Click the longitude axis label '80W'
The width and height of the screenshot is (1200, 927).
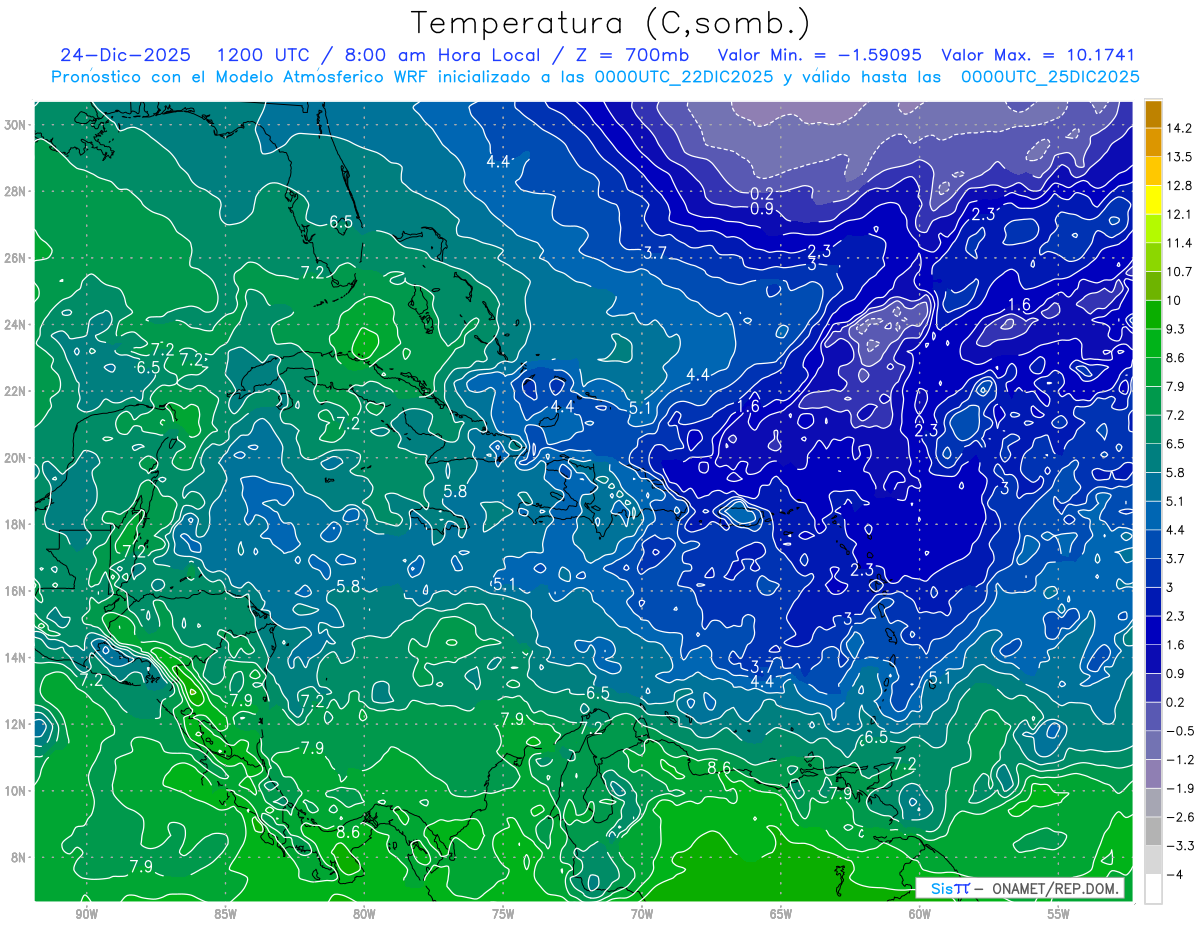[x=364, y=915]
